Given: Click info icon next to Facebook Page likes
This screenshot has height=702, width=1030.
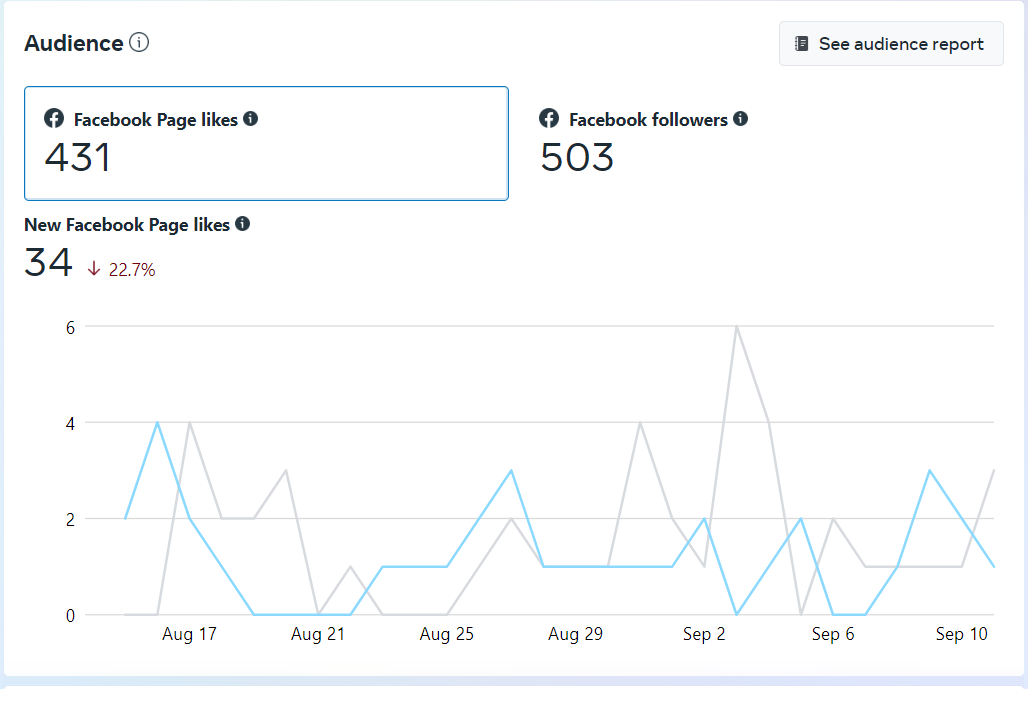Looking at the screenshot, I should (x=251, y=119).
